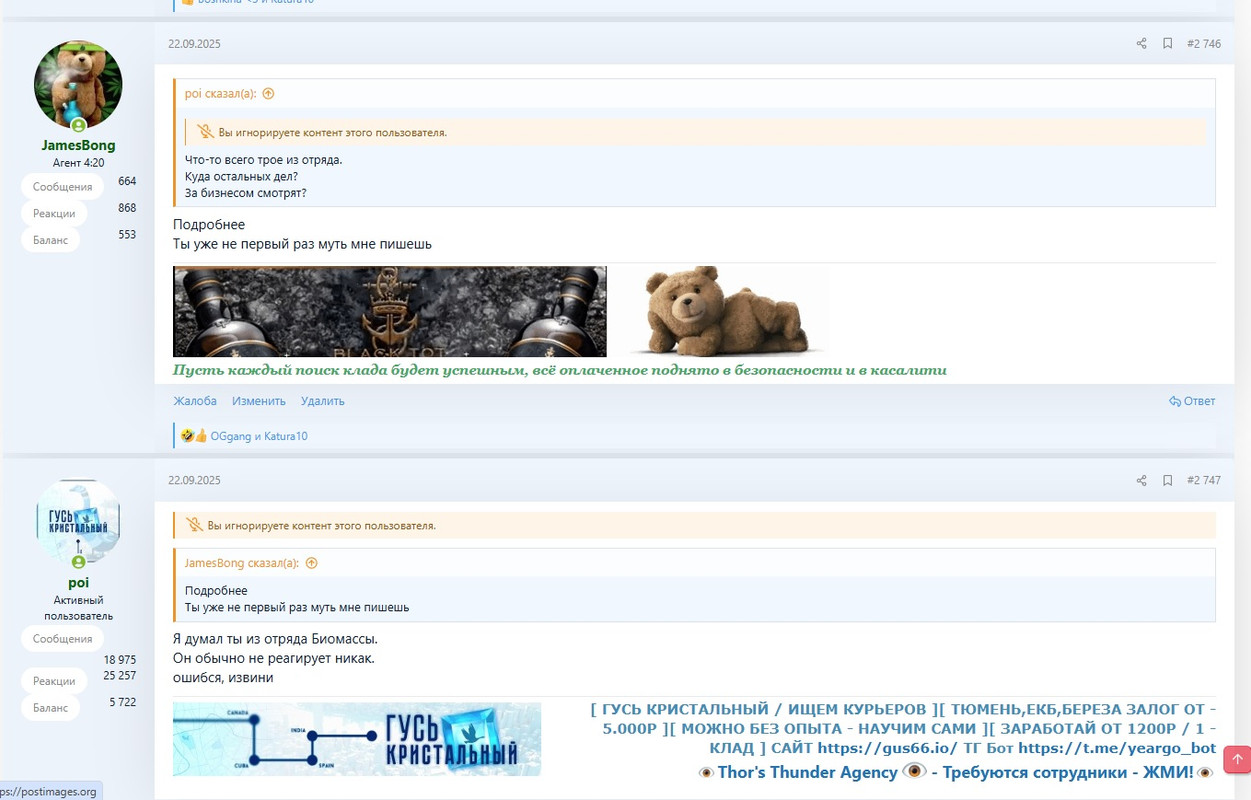
Task: Bookmark post #2 747
Action: coord(1167,480)
